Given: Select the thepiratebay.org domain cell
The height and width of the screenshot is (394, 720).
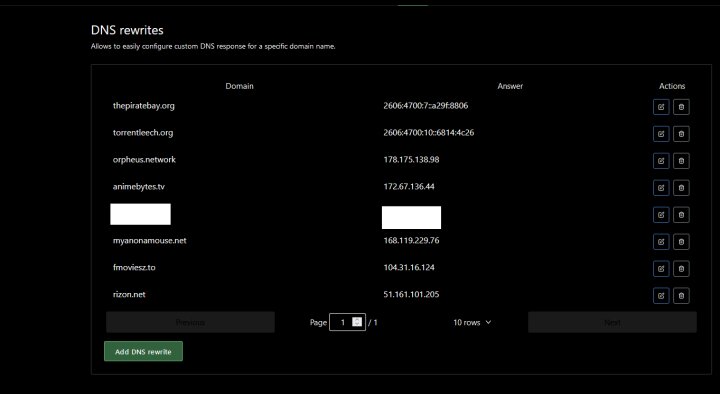Looking at the screenshot, I should coord(144,106).
